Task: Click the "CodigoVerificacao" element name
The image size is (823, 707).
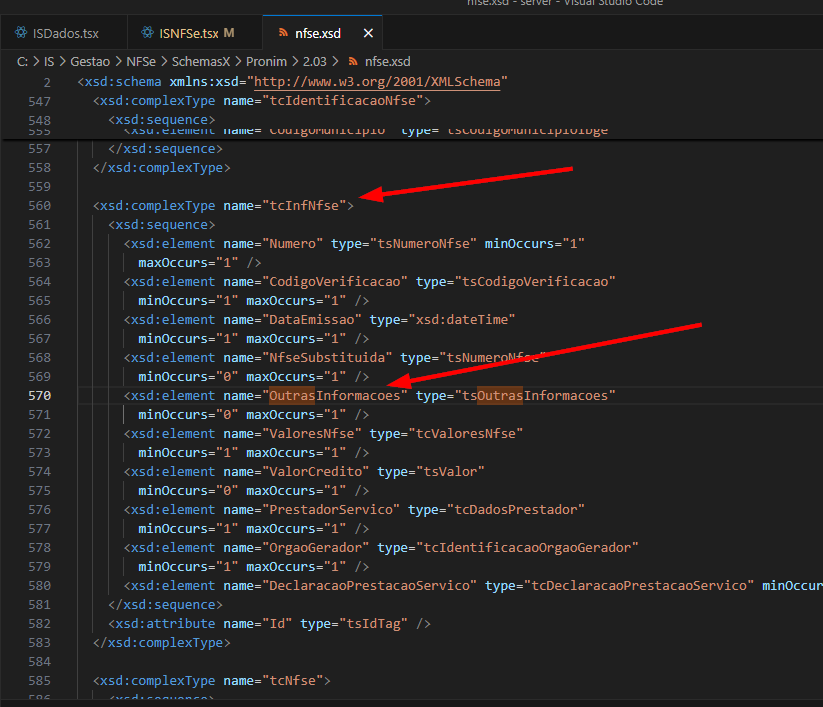Action: (334, 282)
